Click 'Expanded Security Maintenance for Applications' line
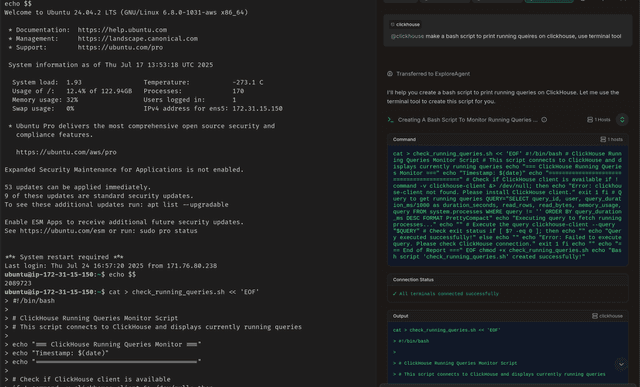The height and width of the screenshot is (387, 640). point(124,170)
